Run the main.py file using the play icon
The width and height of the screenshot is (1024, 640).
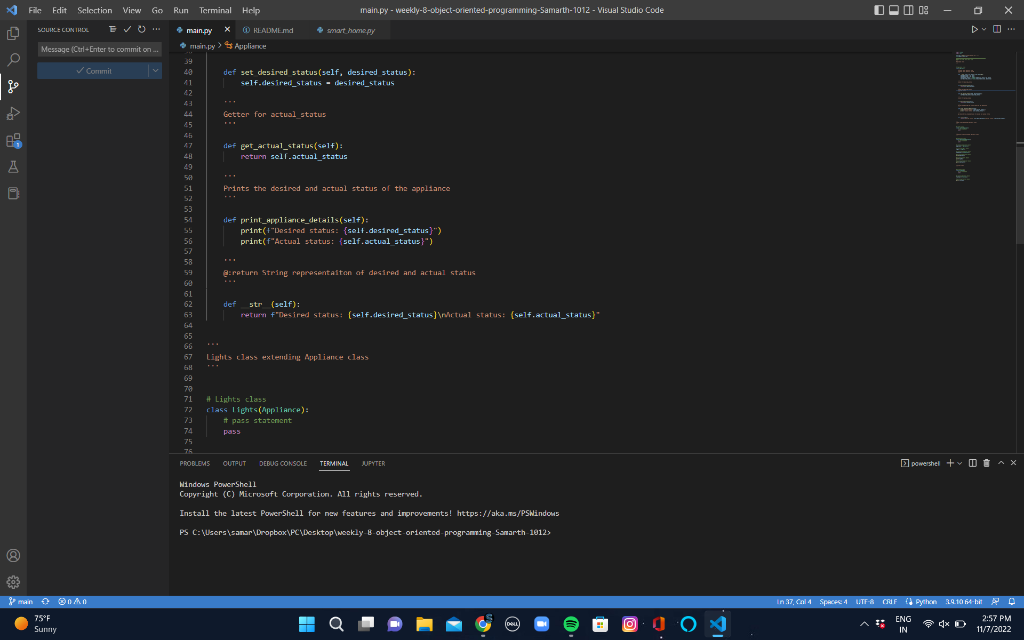point(975,29)
